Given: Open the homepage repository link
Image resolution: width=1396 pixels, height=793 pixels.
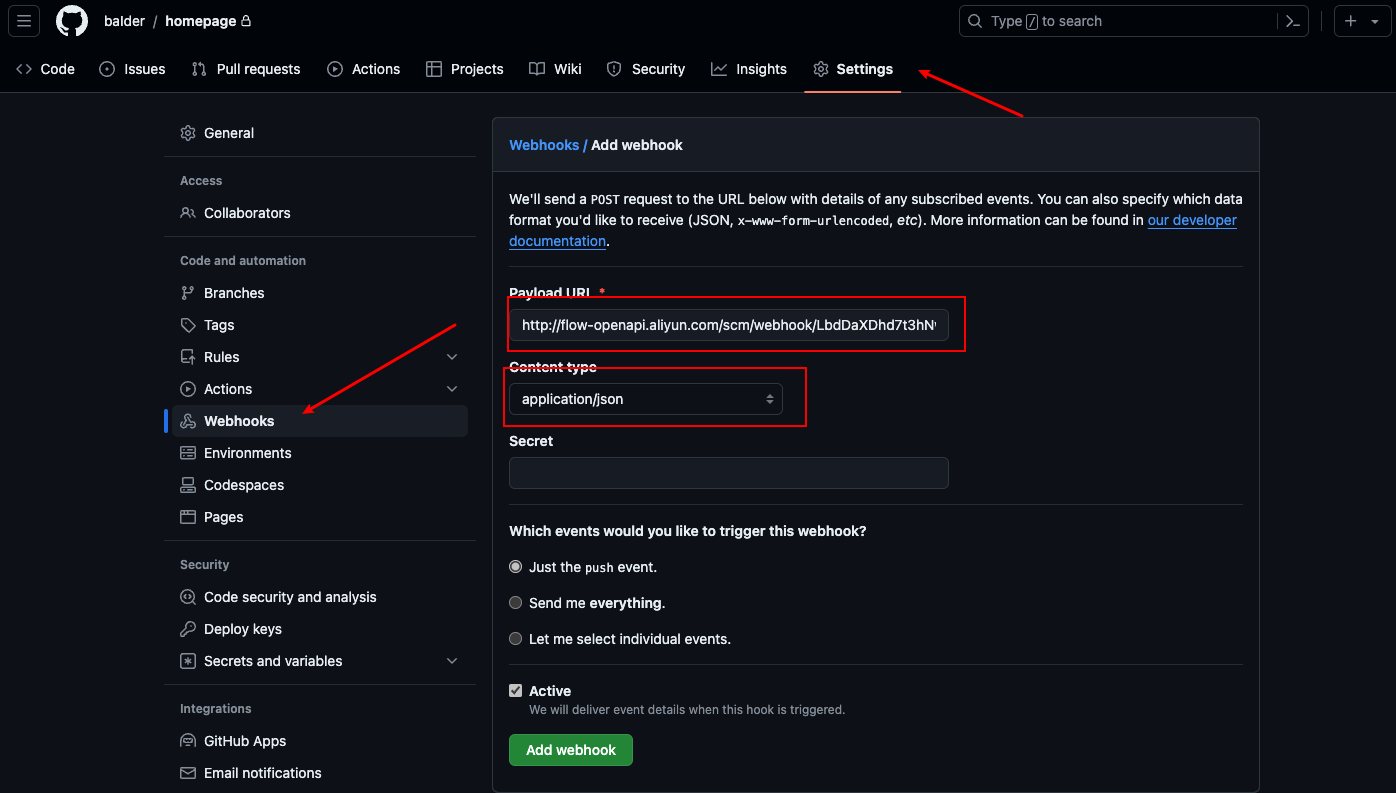Looking at the screenshot, I should 201,21.
